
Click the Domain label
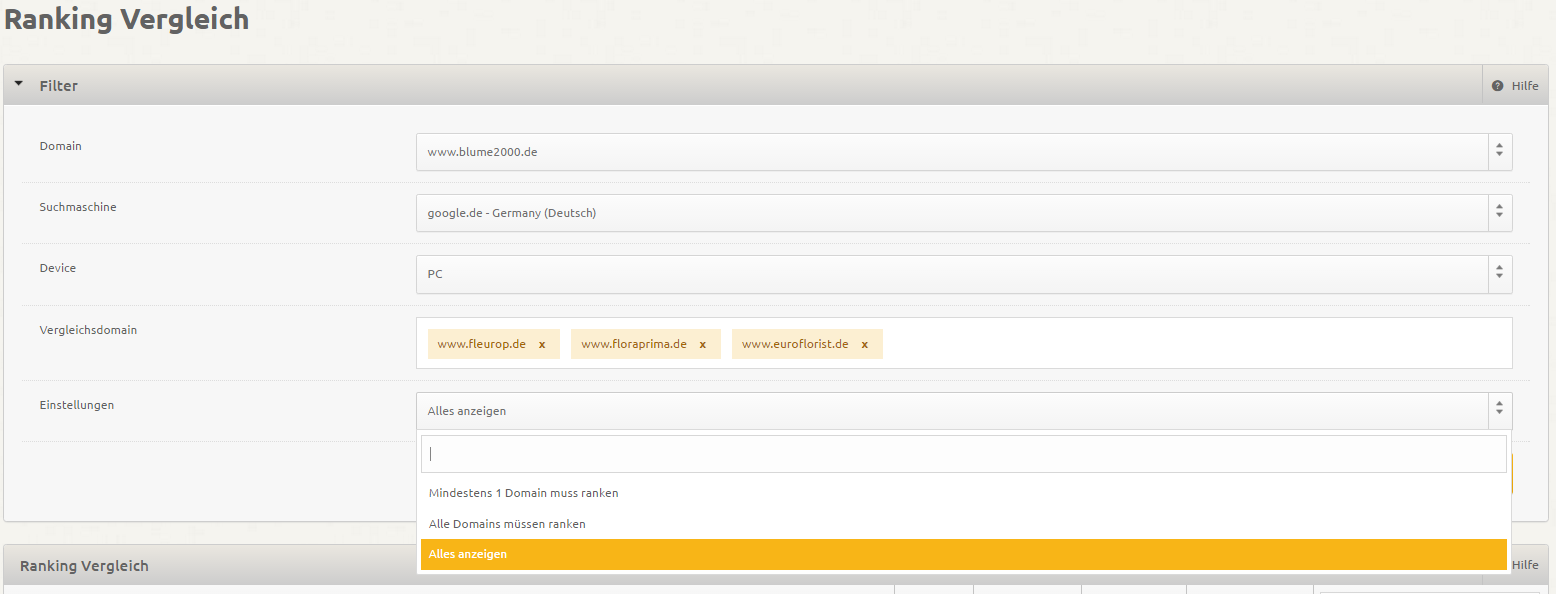coord(61,146)
